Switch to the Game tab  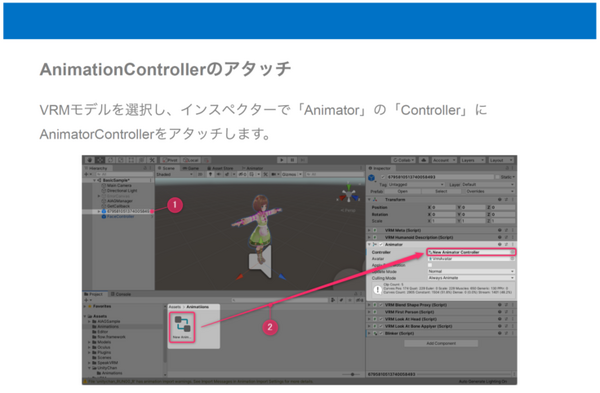coord(191,168)
